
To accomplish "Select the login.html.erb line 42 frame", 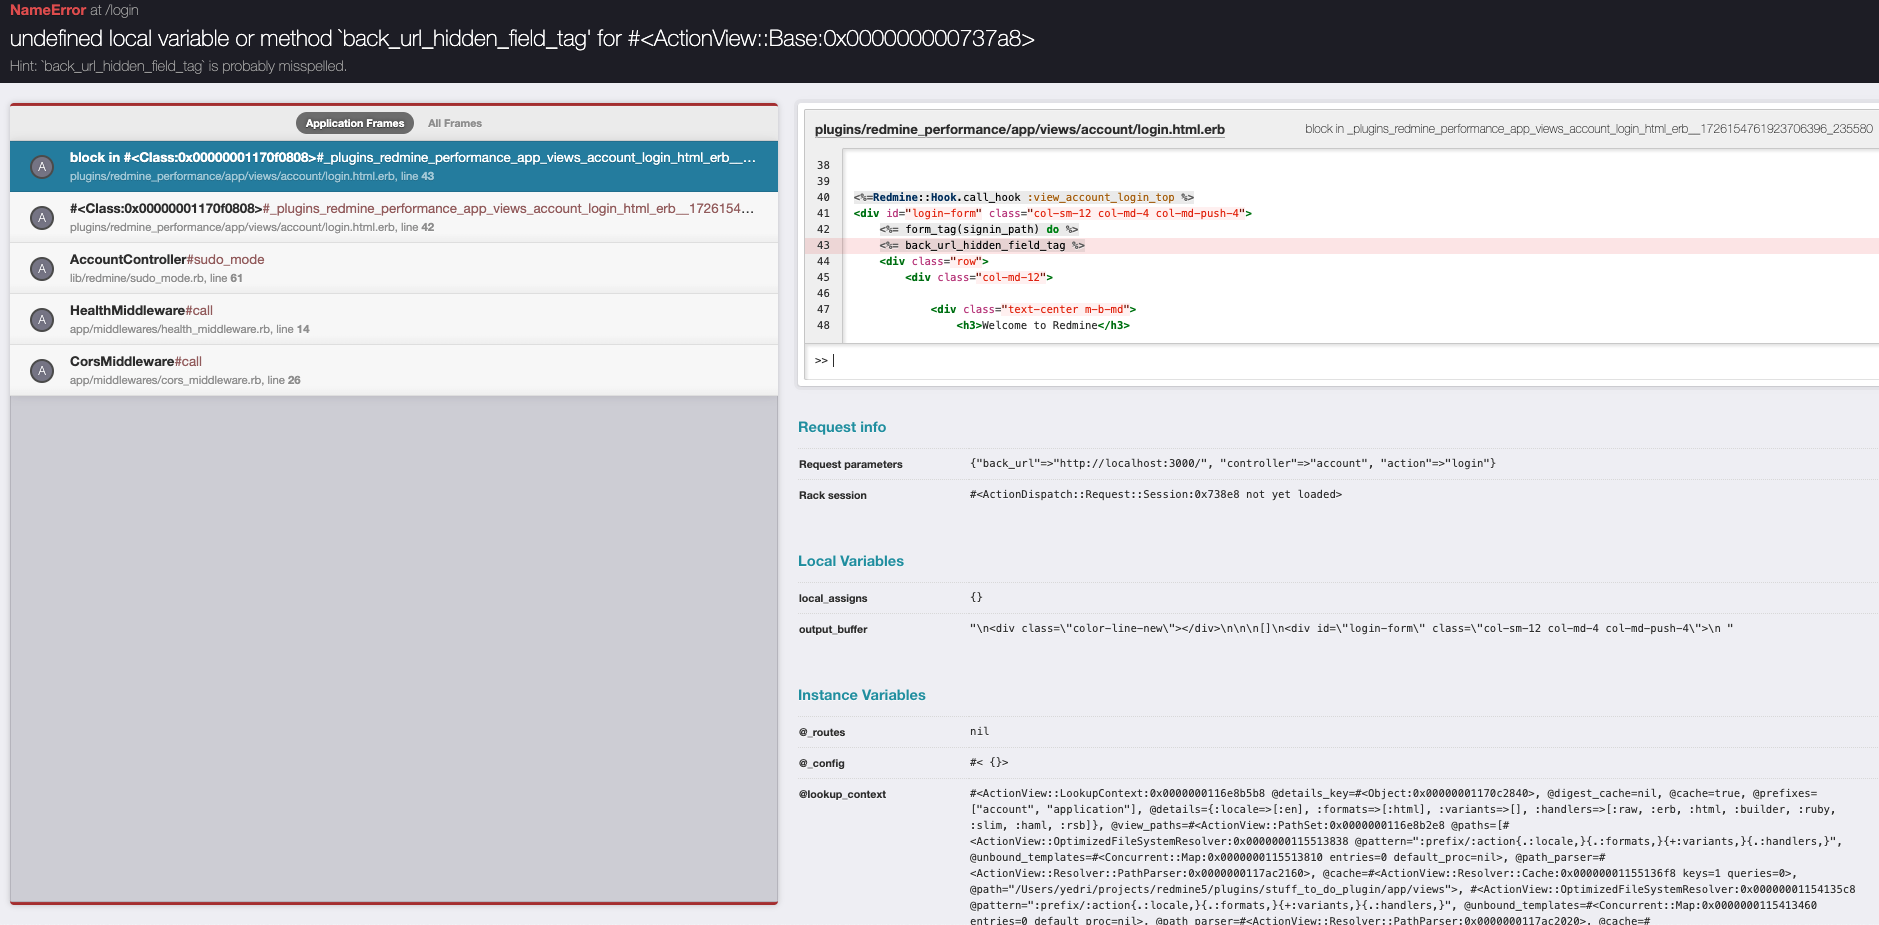I will pyautogui.click(x=394, y=217).
